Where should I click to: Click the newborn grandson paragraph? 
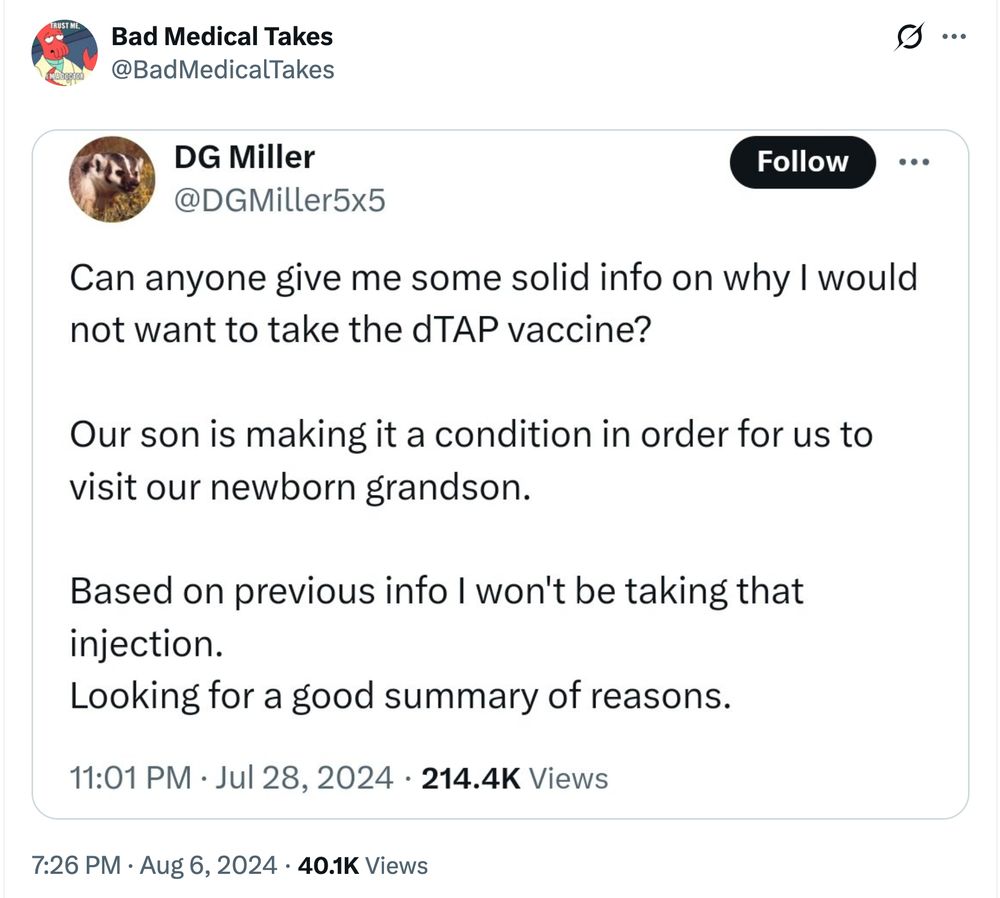470,460
